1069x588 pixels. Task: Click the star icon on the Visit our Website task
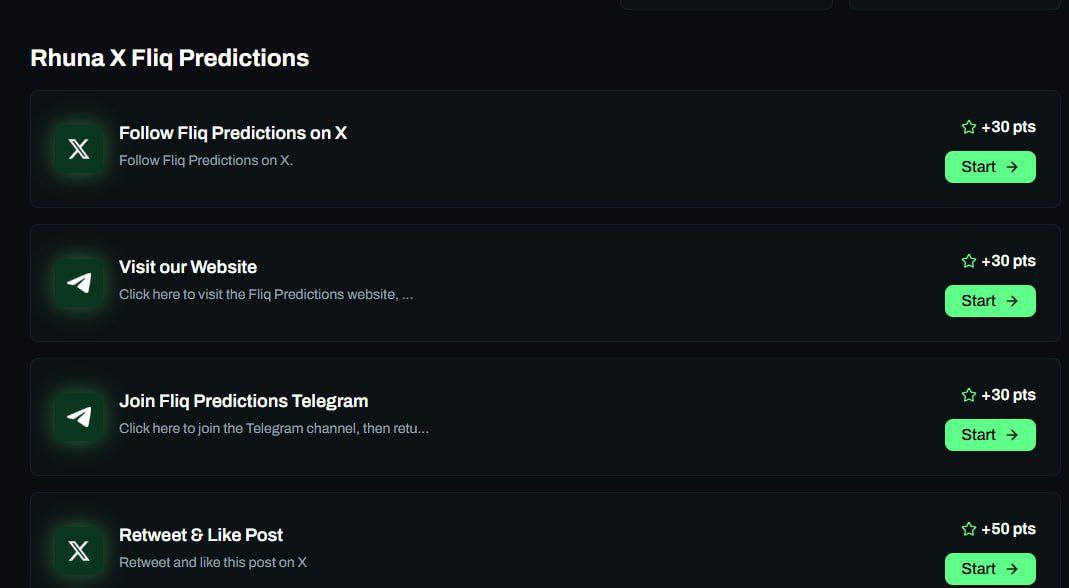(x=968, y=261)
